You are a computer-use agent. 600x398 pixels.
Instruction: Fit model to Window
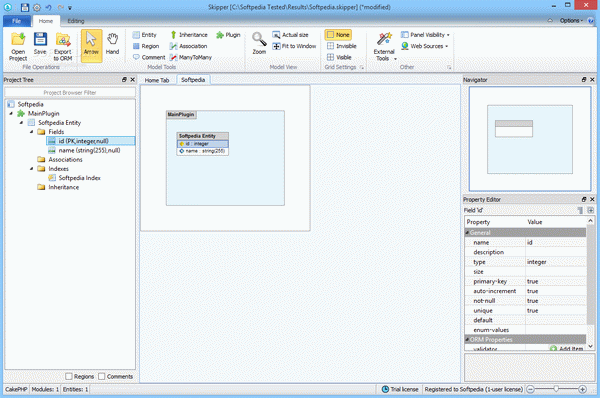tap(294, 46)
